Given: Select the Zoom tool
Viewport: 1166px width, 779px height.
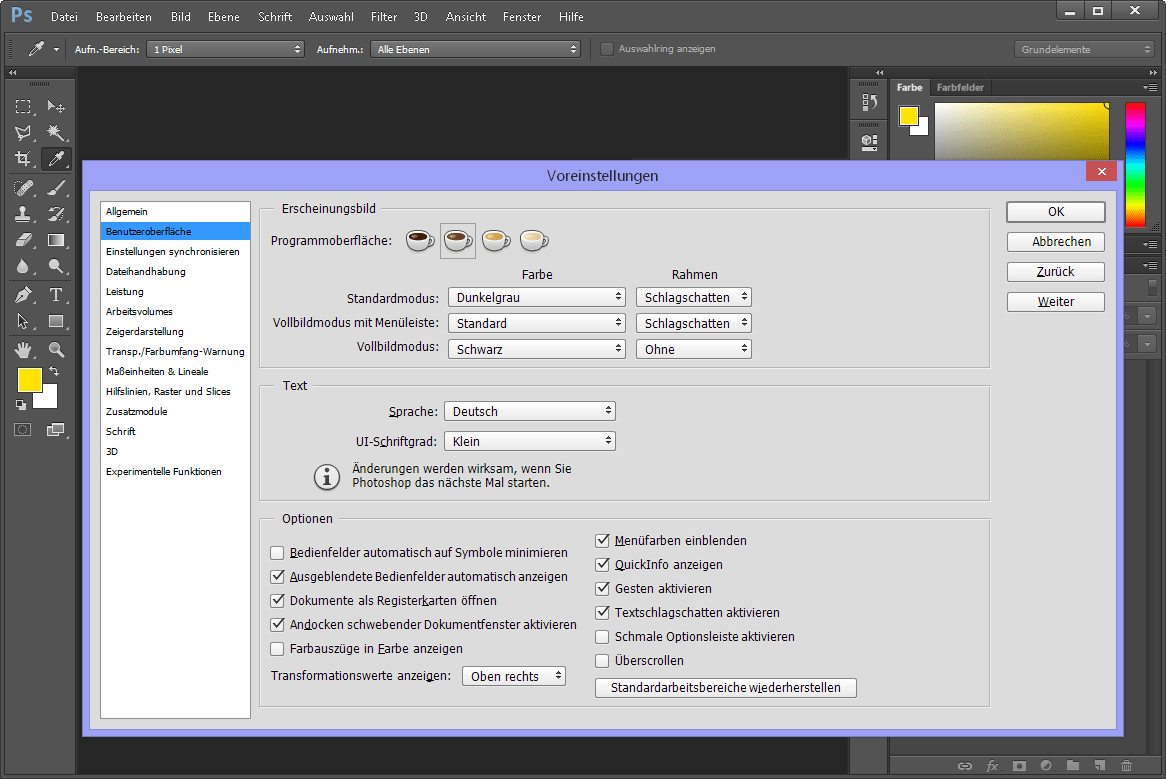Looking at the screenshot, I should click(x=56, y=349).
